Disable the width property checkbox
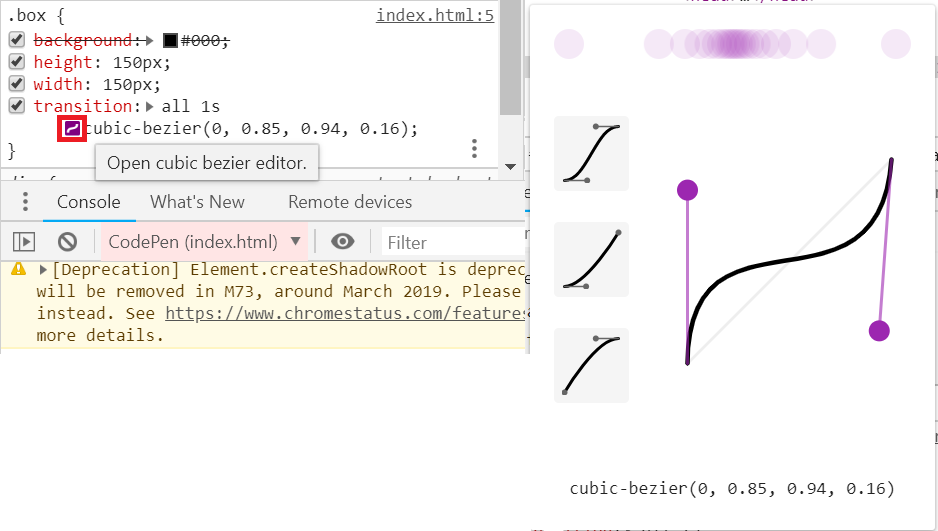The height and width of the screenshot is (531, 938). point(17,84)
